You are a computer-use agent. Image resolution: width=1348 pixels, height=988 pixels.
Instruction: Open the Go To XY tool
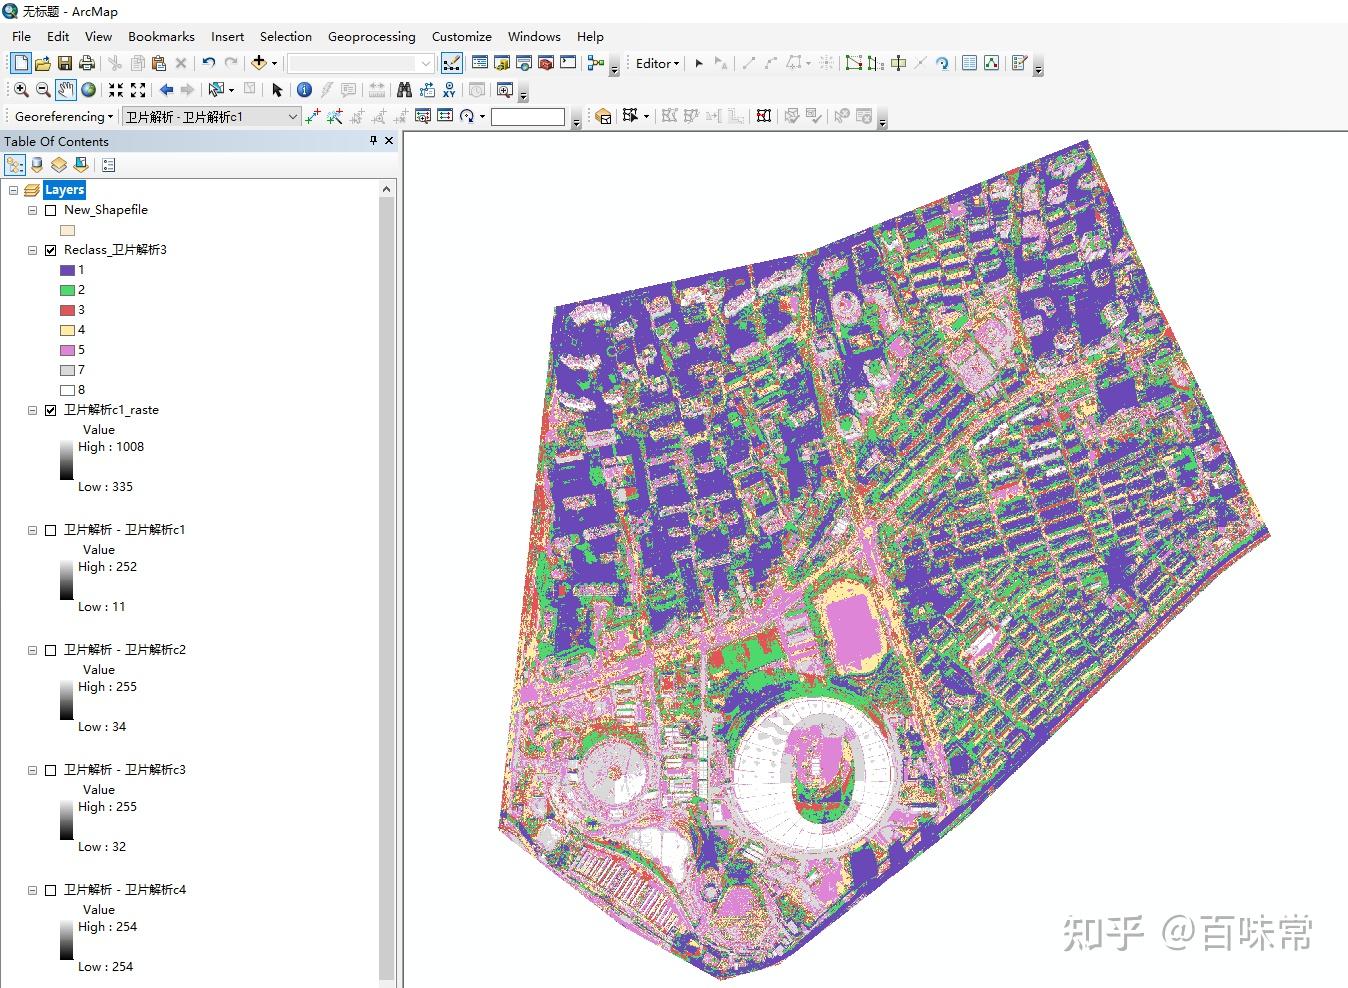click(x=449, y=90)
